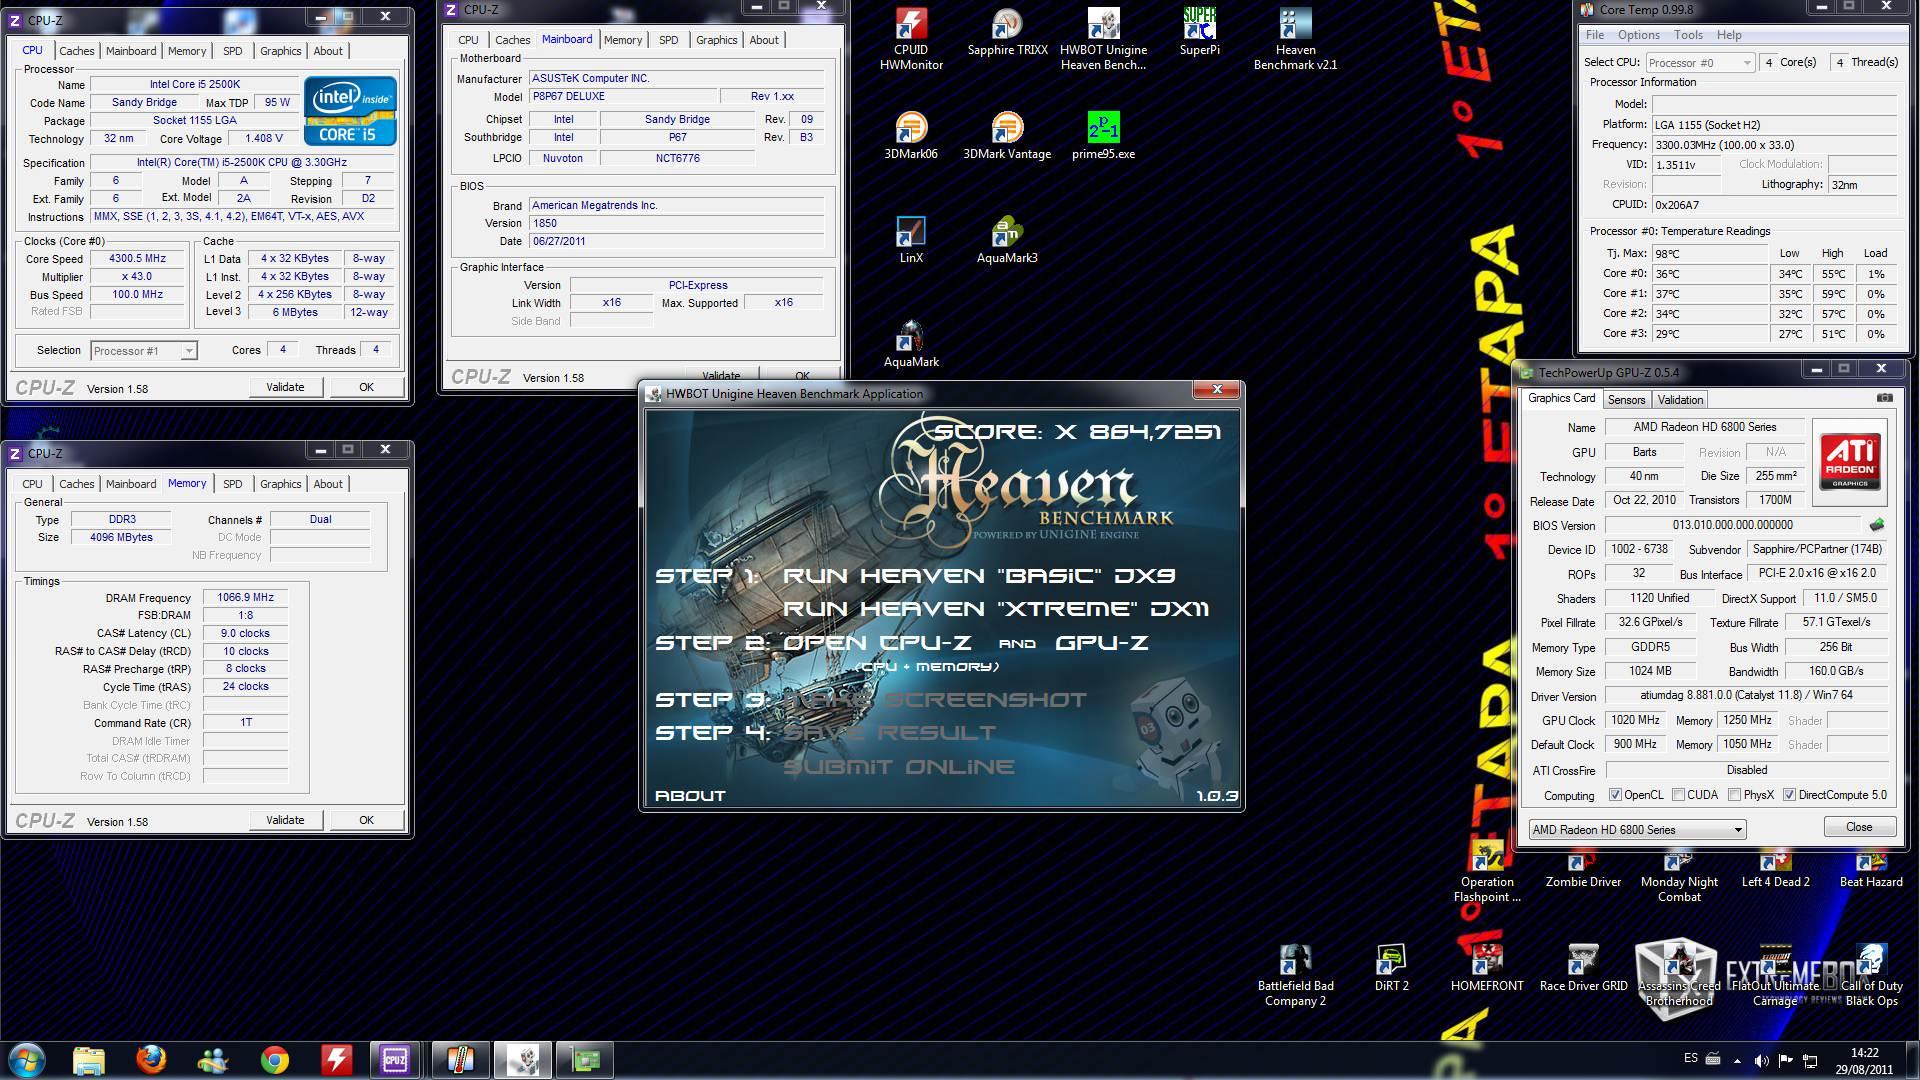Open the Race Driver GRID shortcut
This screenshot has width=1920, height=1080.
coord(1583,968)
